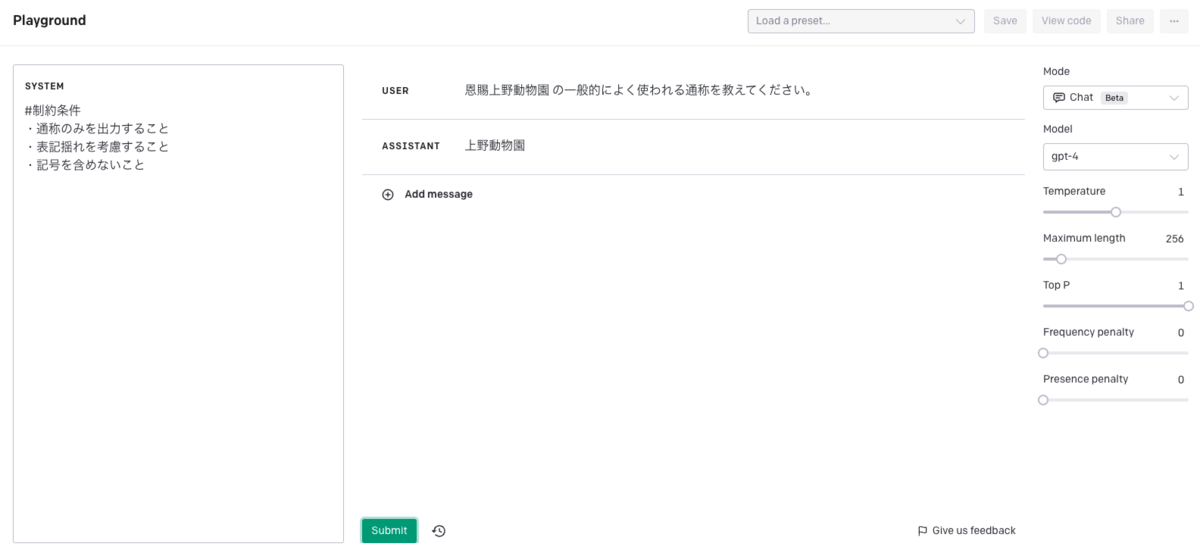Open the history clock icon beside Submit

pyautogui.click(x=438, y=531)
